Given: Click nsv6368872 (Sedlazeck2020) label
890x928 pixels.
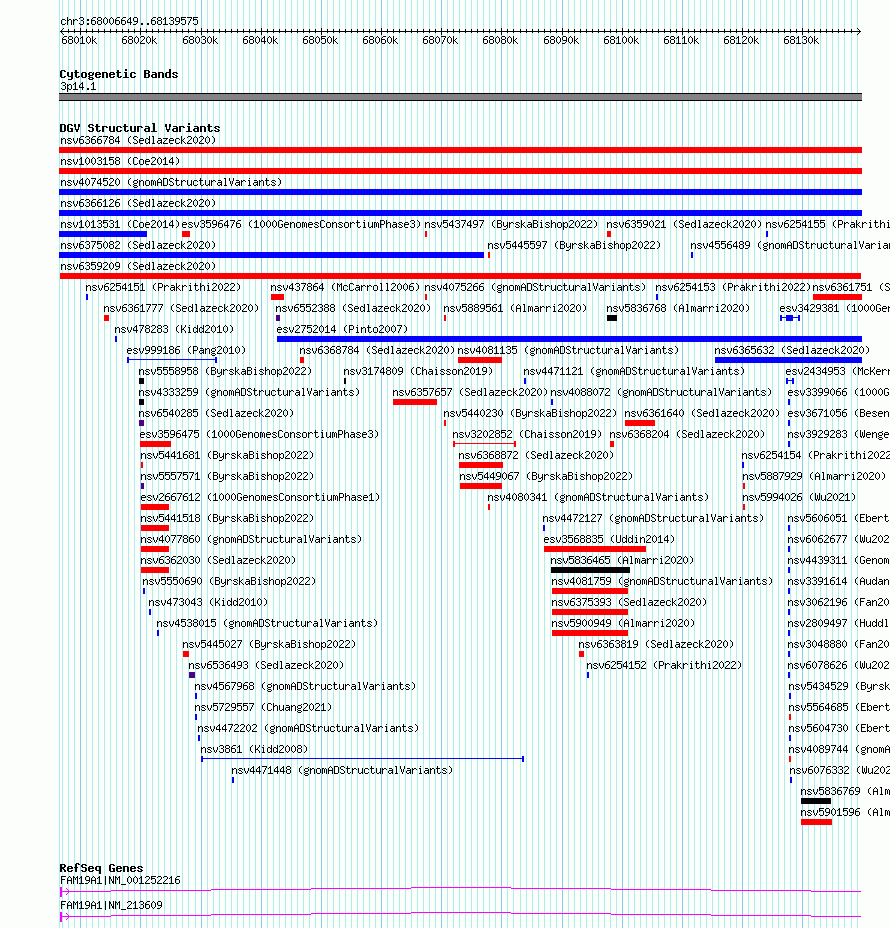Looking at the screenshot, I should (536, 455).
